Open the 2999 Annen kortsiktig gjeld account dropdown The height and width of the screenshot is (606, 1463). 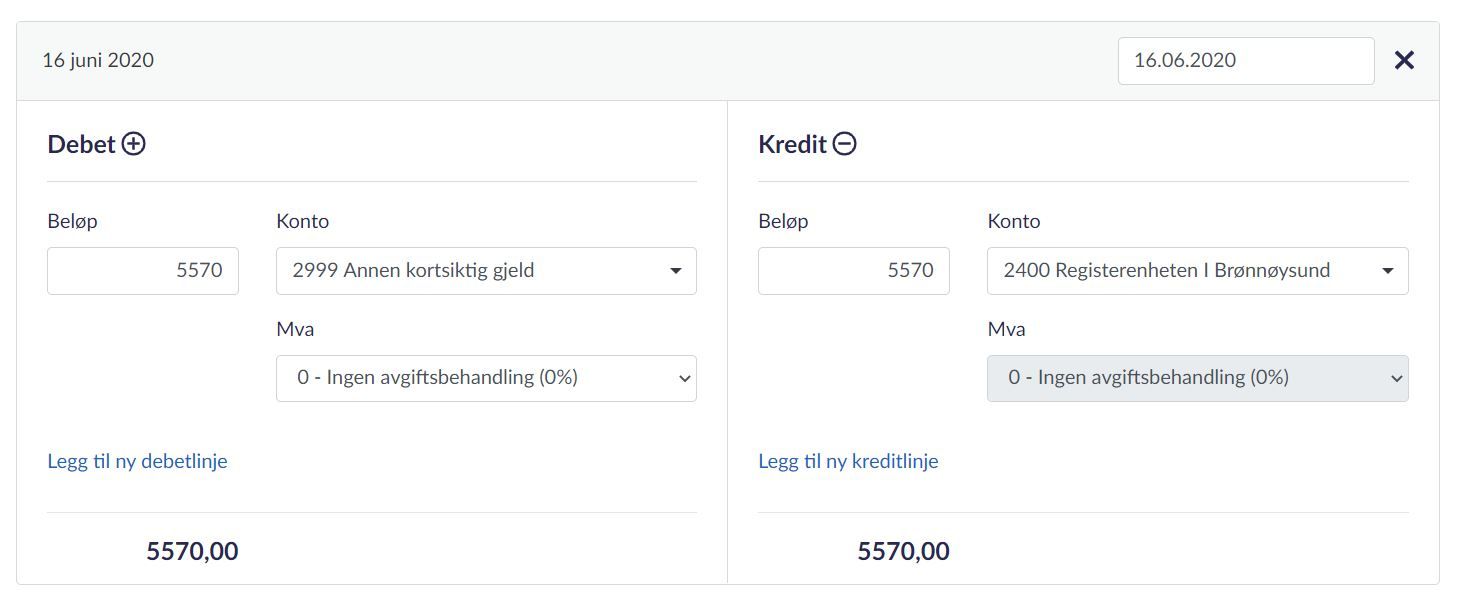point(486,271)
